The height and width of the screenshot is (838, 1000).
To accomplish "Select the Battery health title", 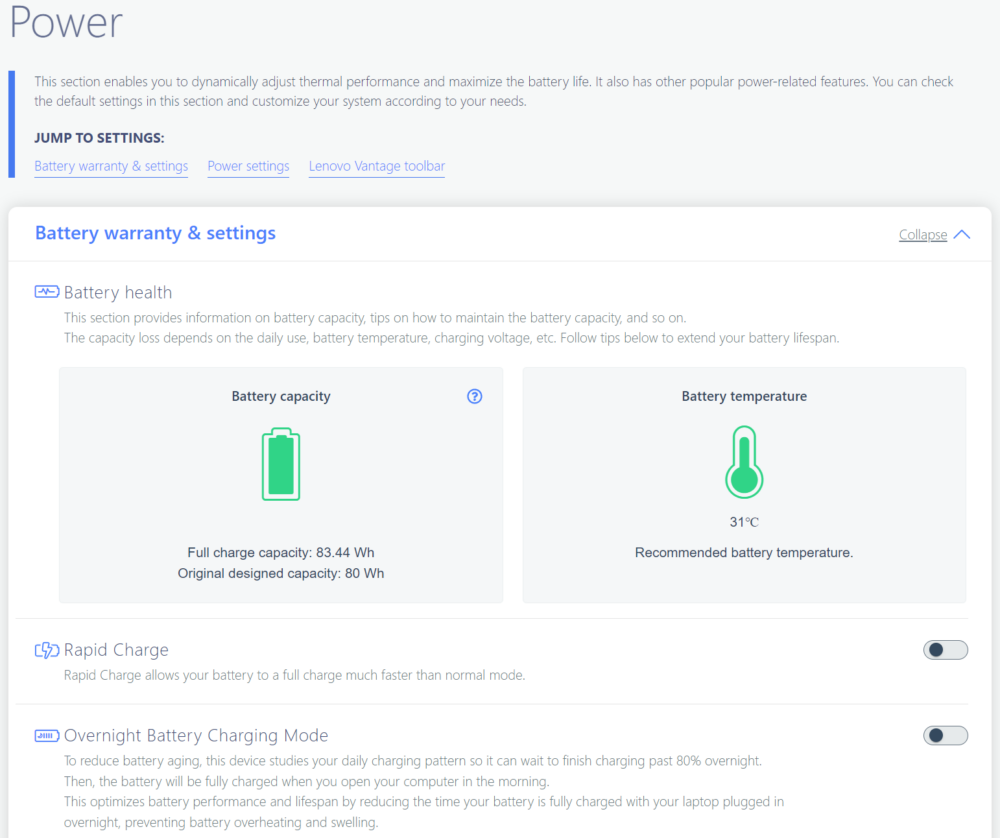I will click(118, 292).
